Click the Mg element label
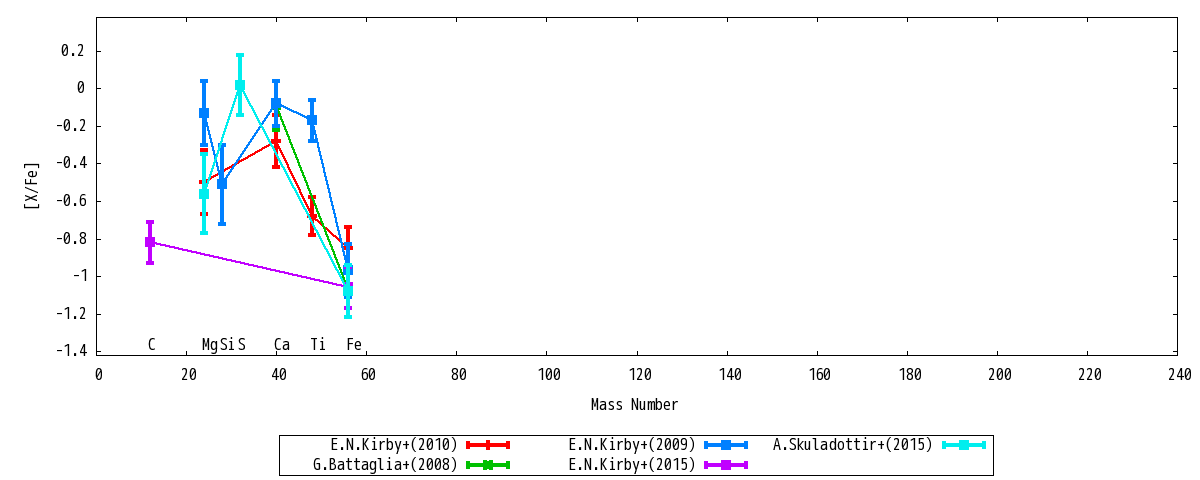The width and height of the screenshot is (1200, 480). coord(210,345)
